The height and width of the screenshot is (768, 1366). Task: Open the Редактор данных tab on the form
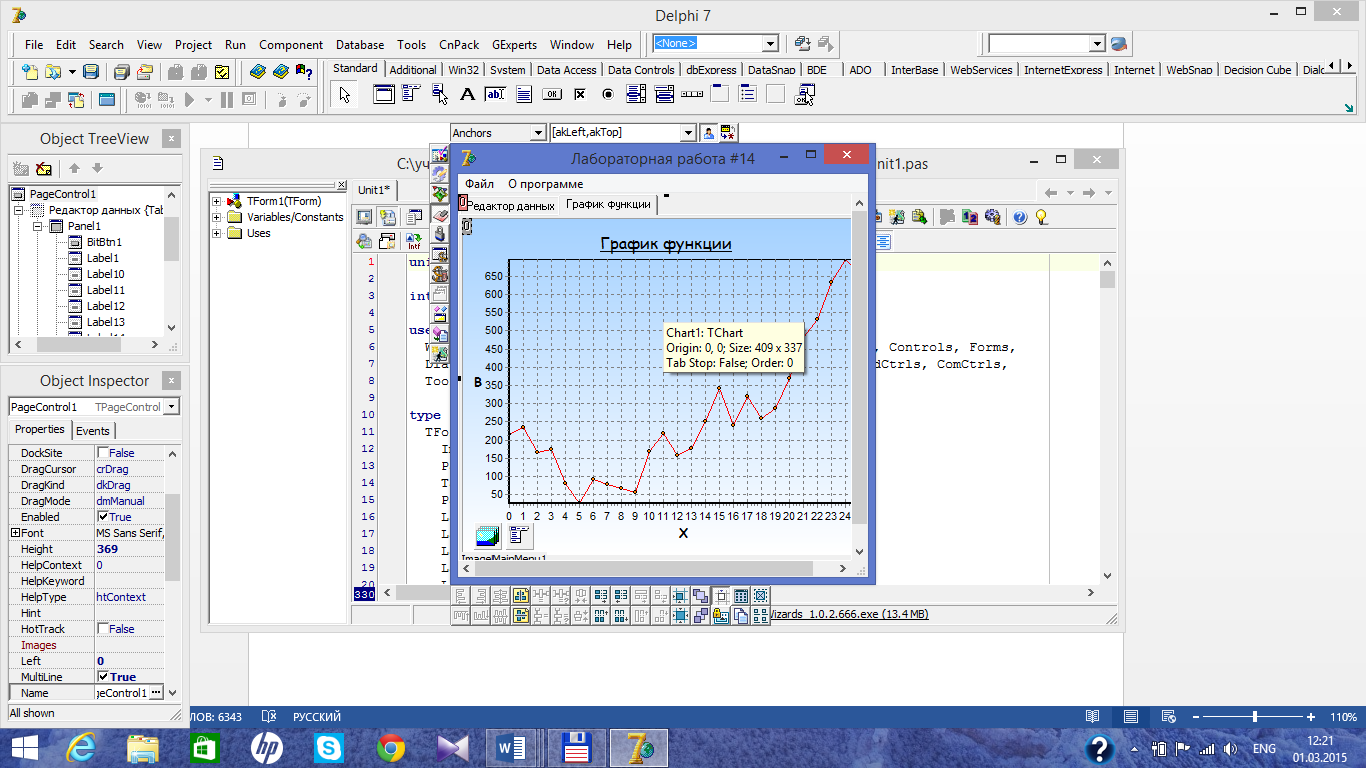(x=511, y=205)
